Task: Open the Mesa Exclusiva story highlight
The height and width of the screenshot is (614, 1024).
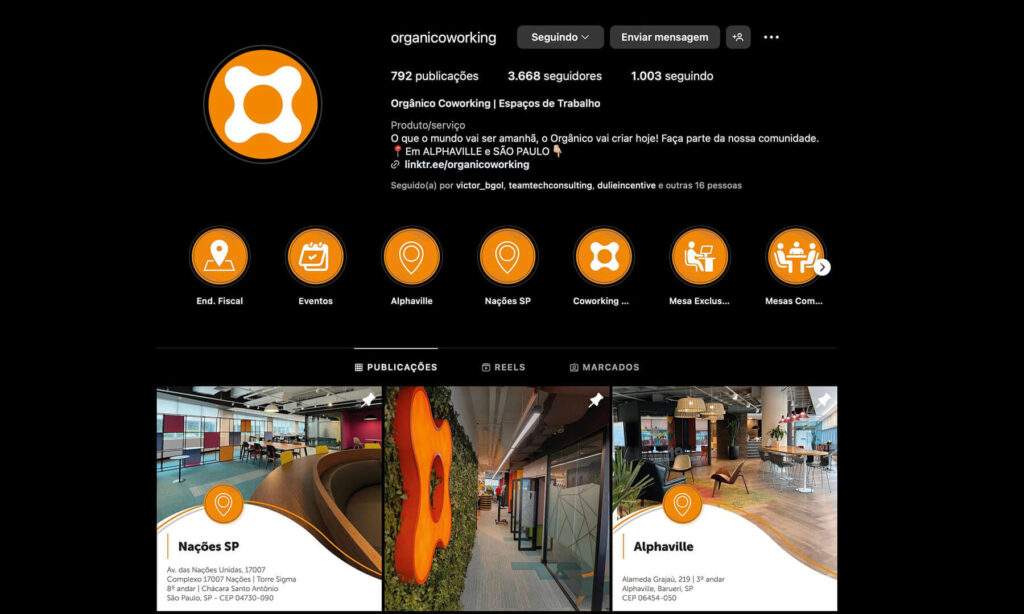Action: pyautogui.click(x=699, y=257)
